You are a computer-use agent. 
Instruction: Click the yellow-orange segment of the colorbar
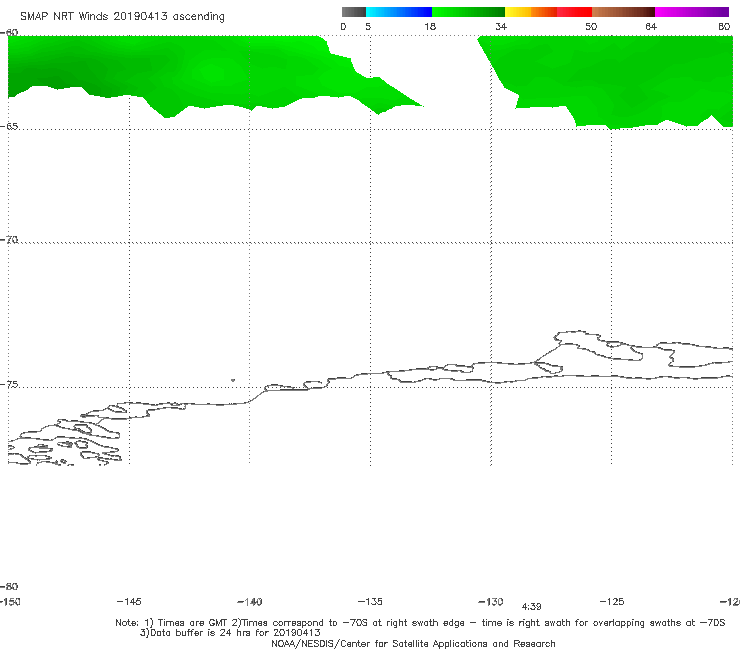531,12
